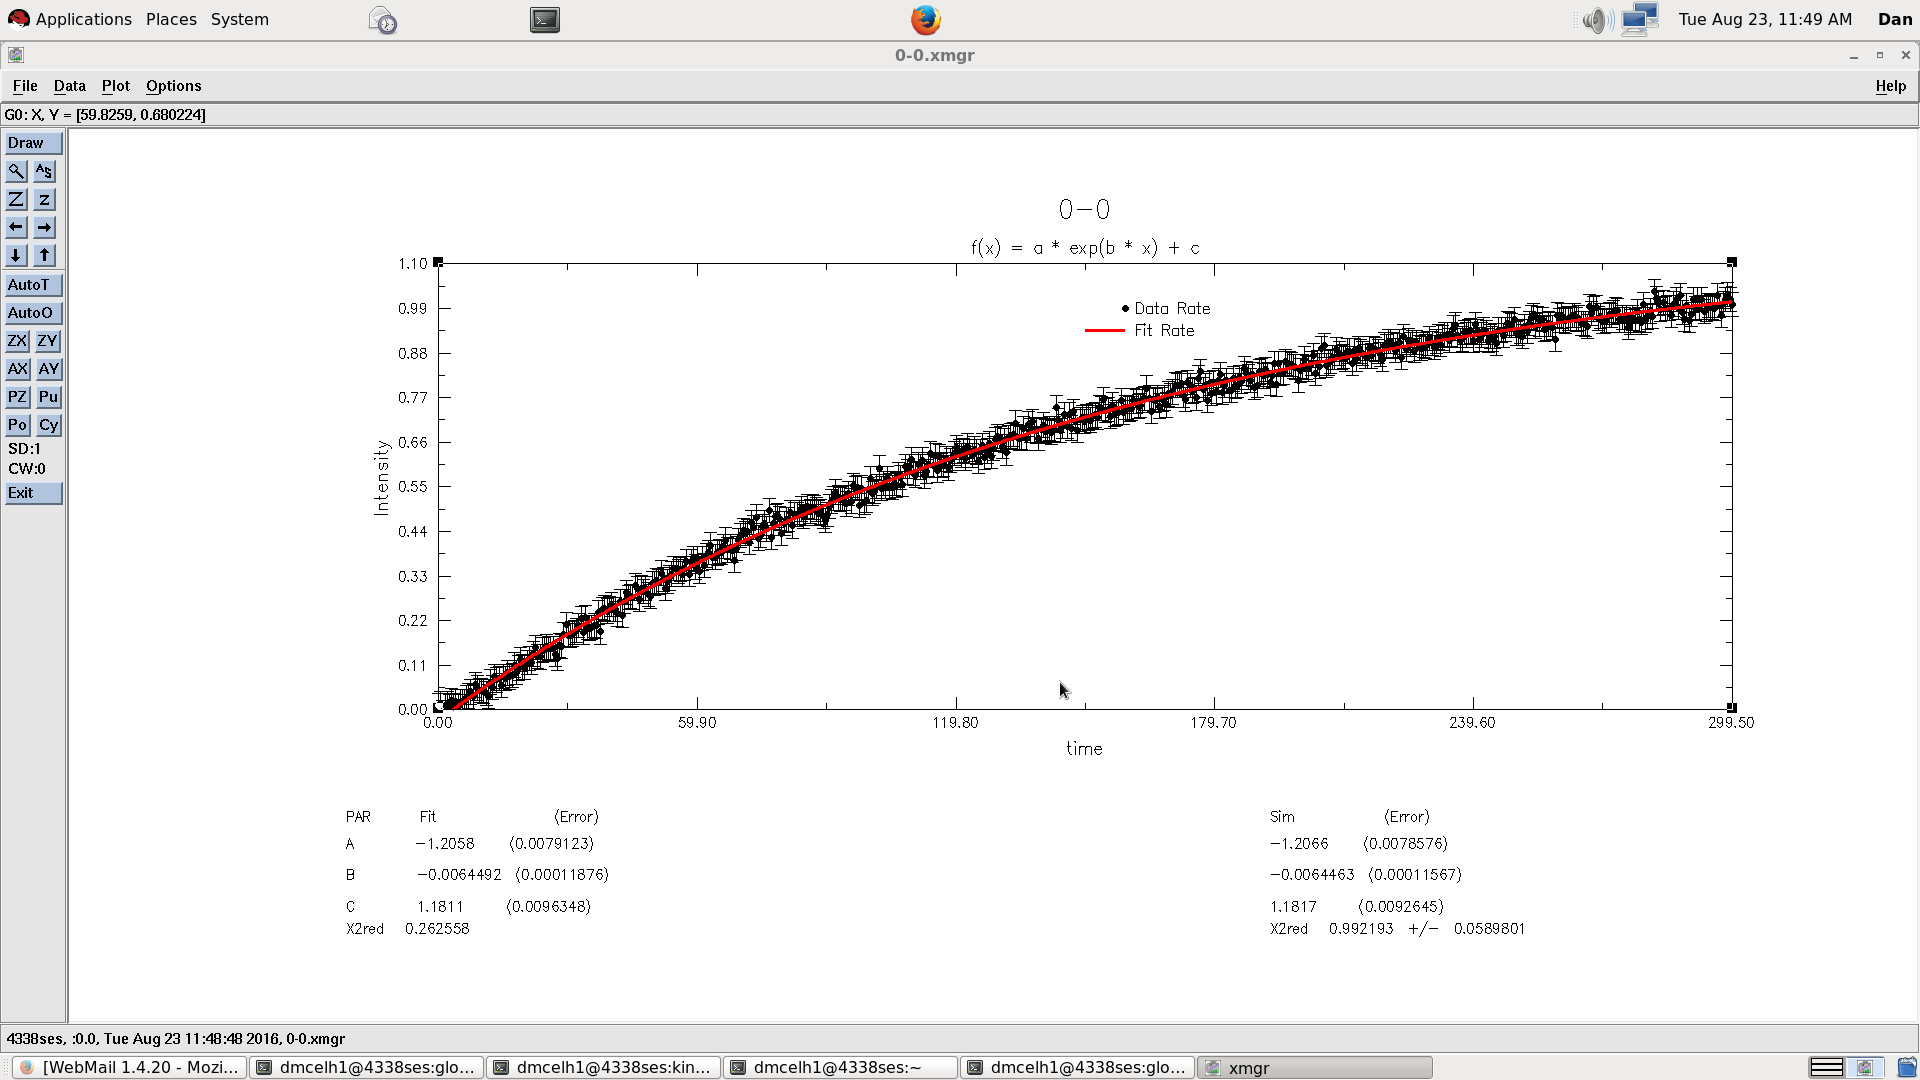Click the AX autoscale x button
1920x1080 pixels.
coord(17,369)
